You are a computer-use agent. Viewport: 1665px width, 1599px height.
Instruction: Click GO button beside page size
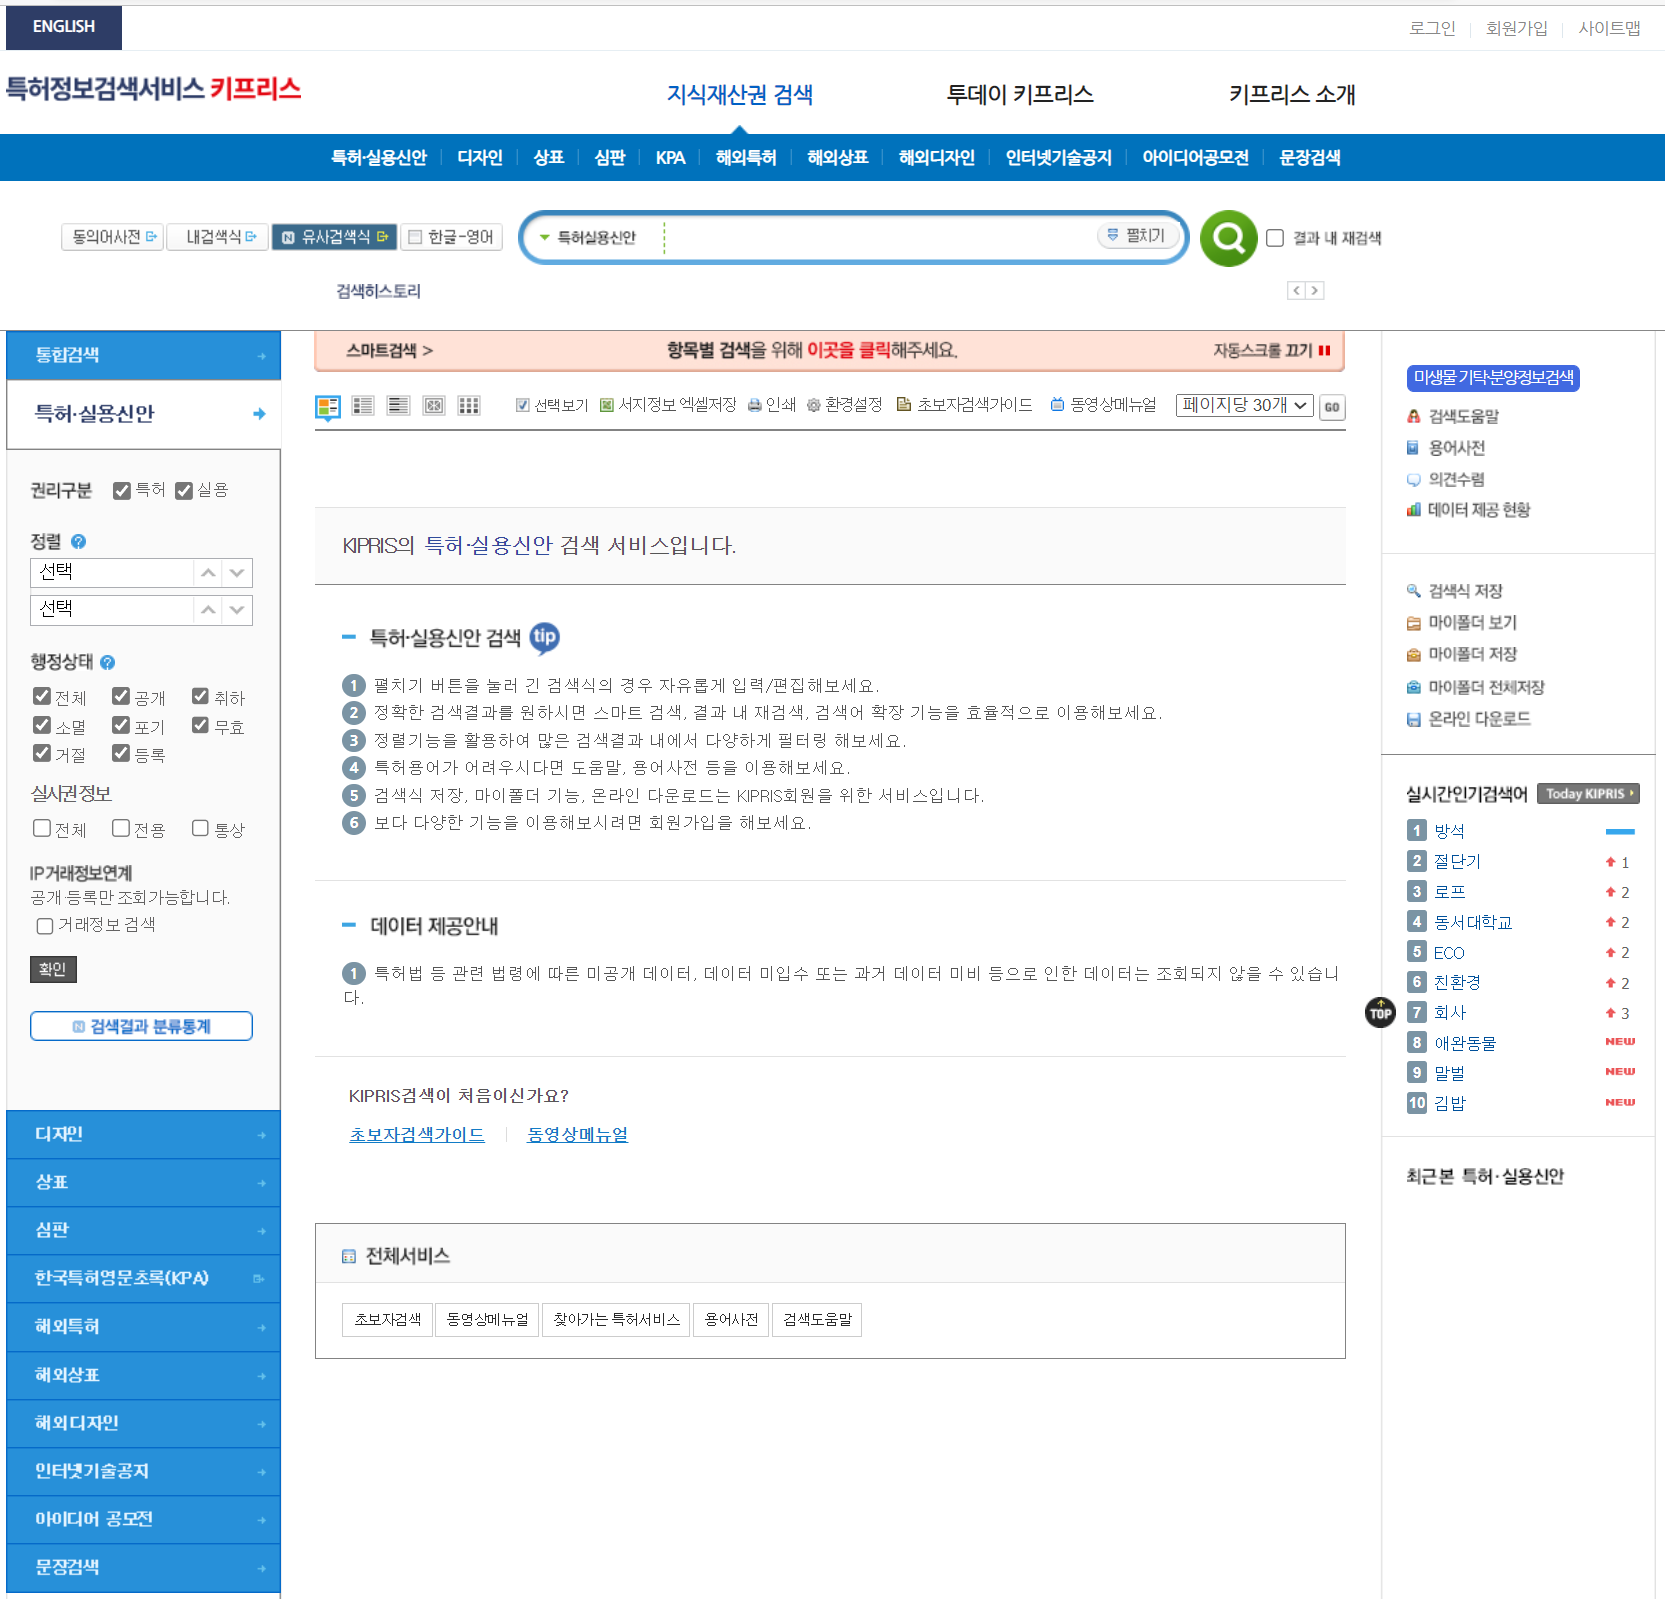click(1332, 407)
